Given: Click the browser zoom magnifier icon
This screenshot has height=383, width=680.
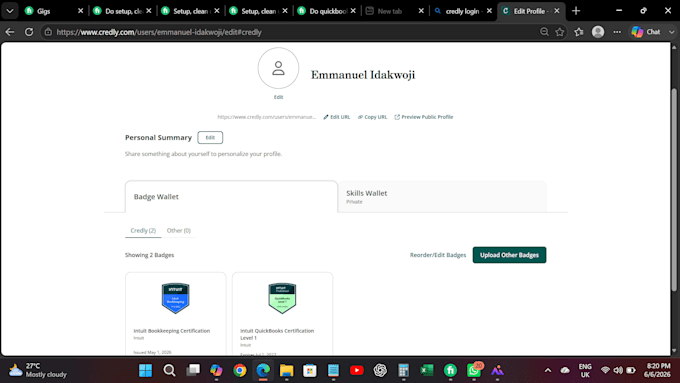Looking at the screenshot, I should (x=544, y=32).
